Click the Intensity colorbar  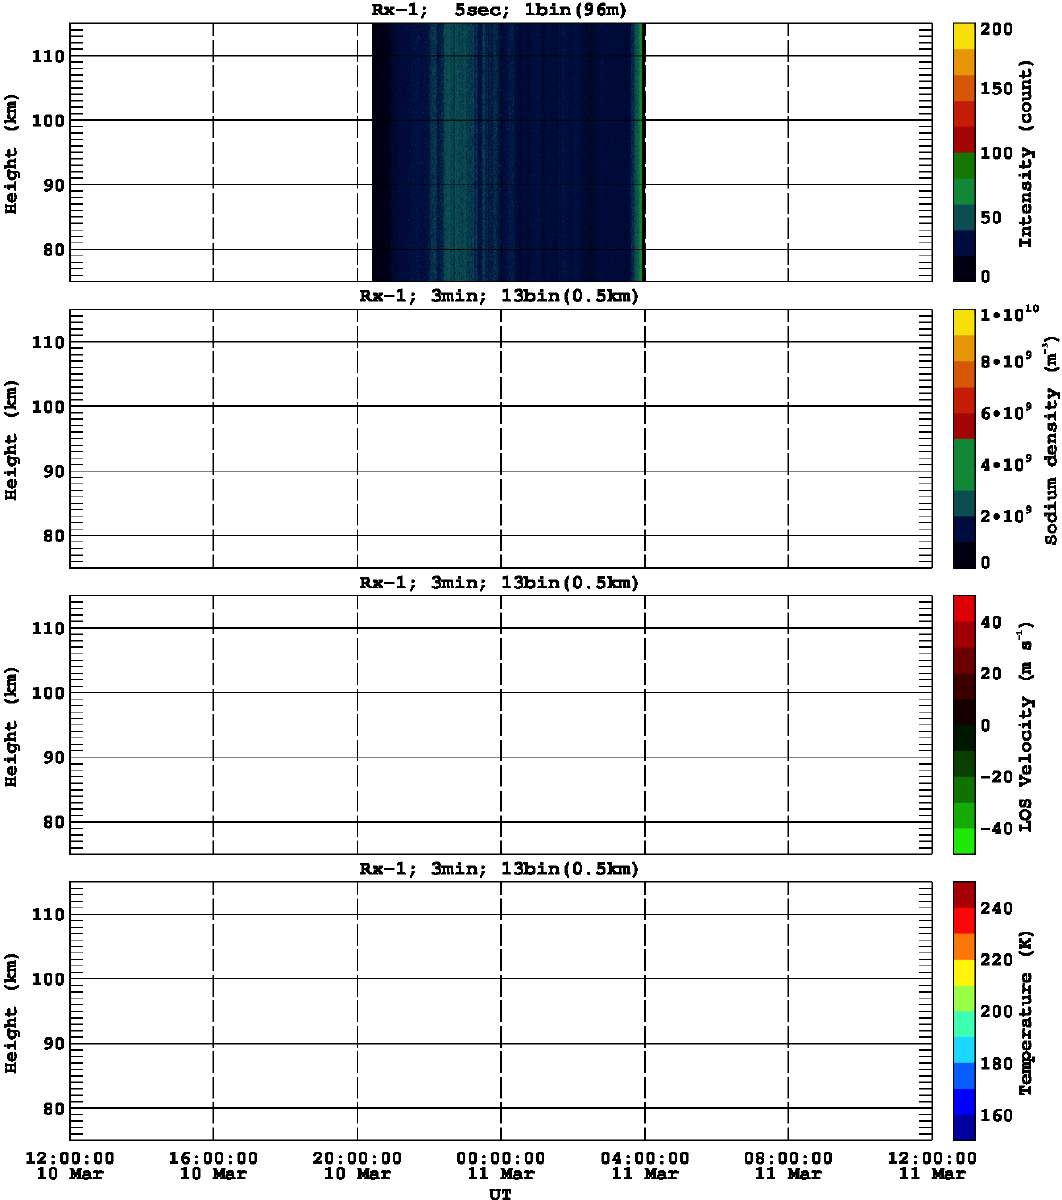(964, 151)
